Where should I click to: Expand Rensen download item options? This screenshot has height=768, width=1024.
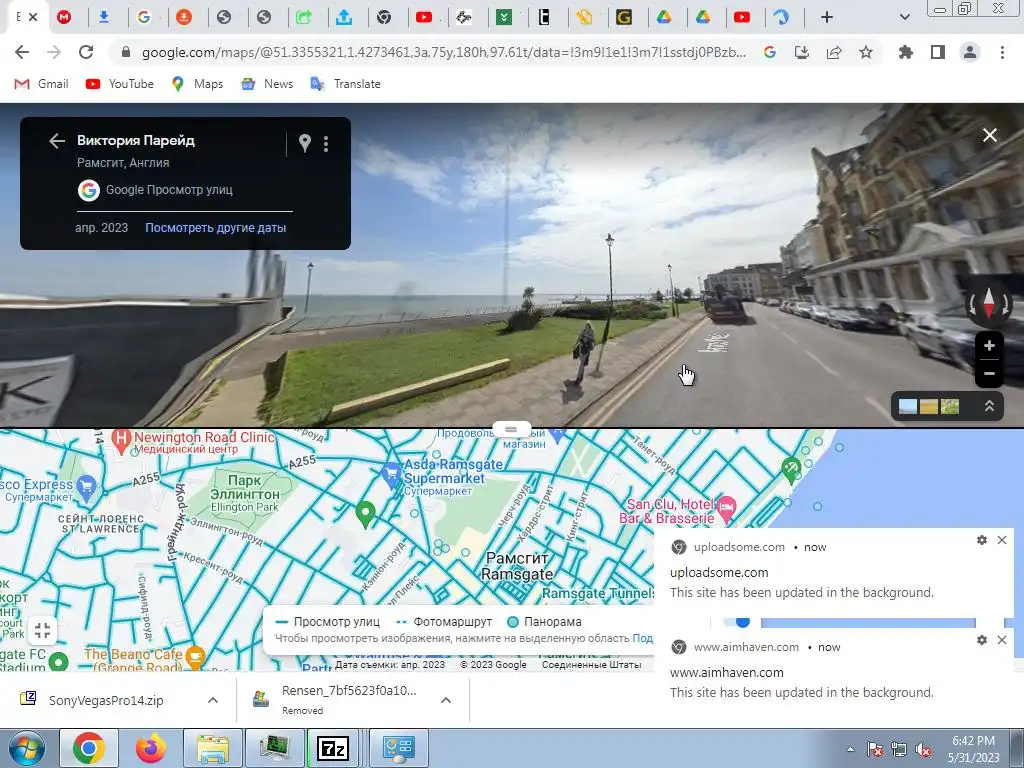coord(446,700)
